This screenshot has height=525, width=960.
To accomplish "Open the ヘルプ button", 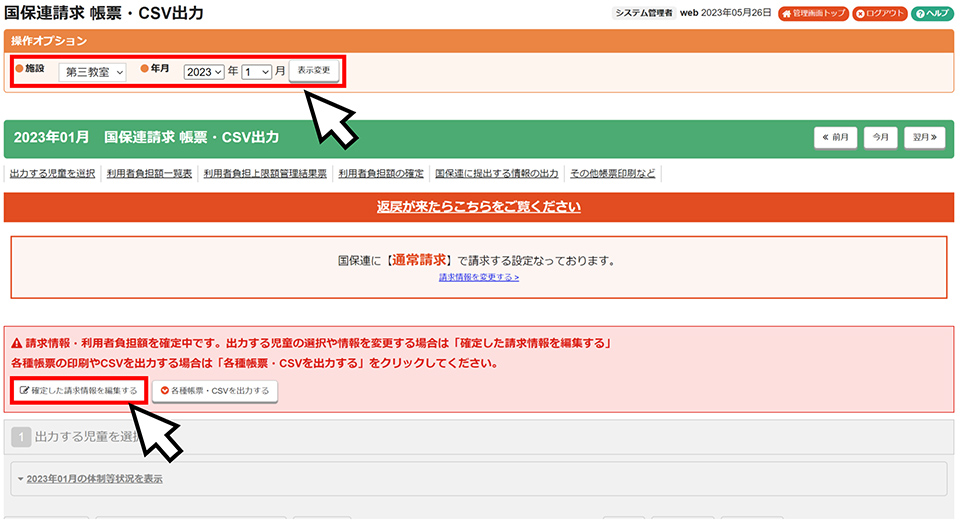I will [x=932, y=13].
